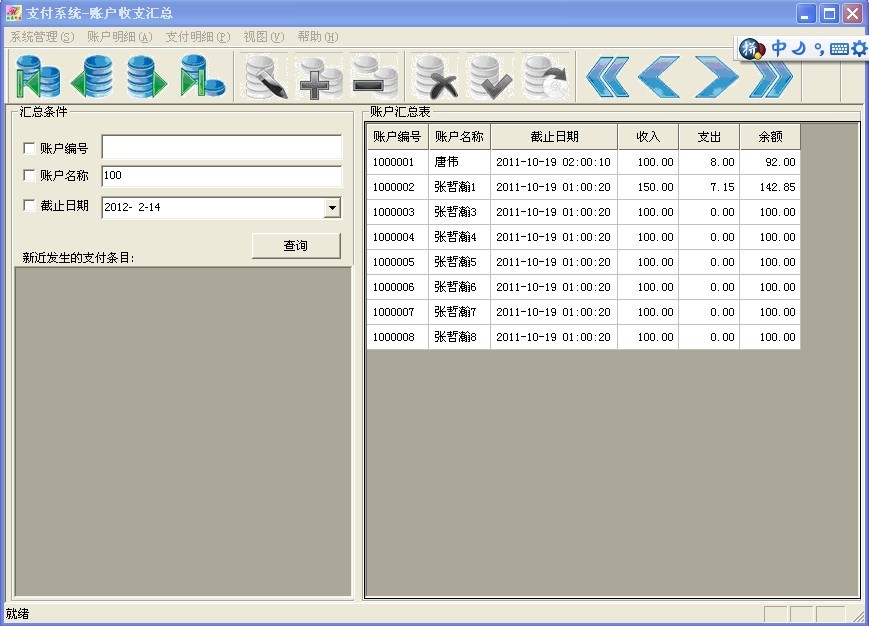
Task: Click the edit record pencil icon
Action: pyautogui.click(x=265, y=77)
